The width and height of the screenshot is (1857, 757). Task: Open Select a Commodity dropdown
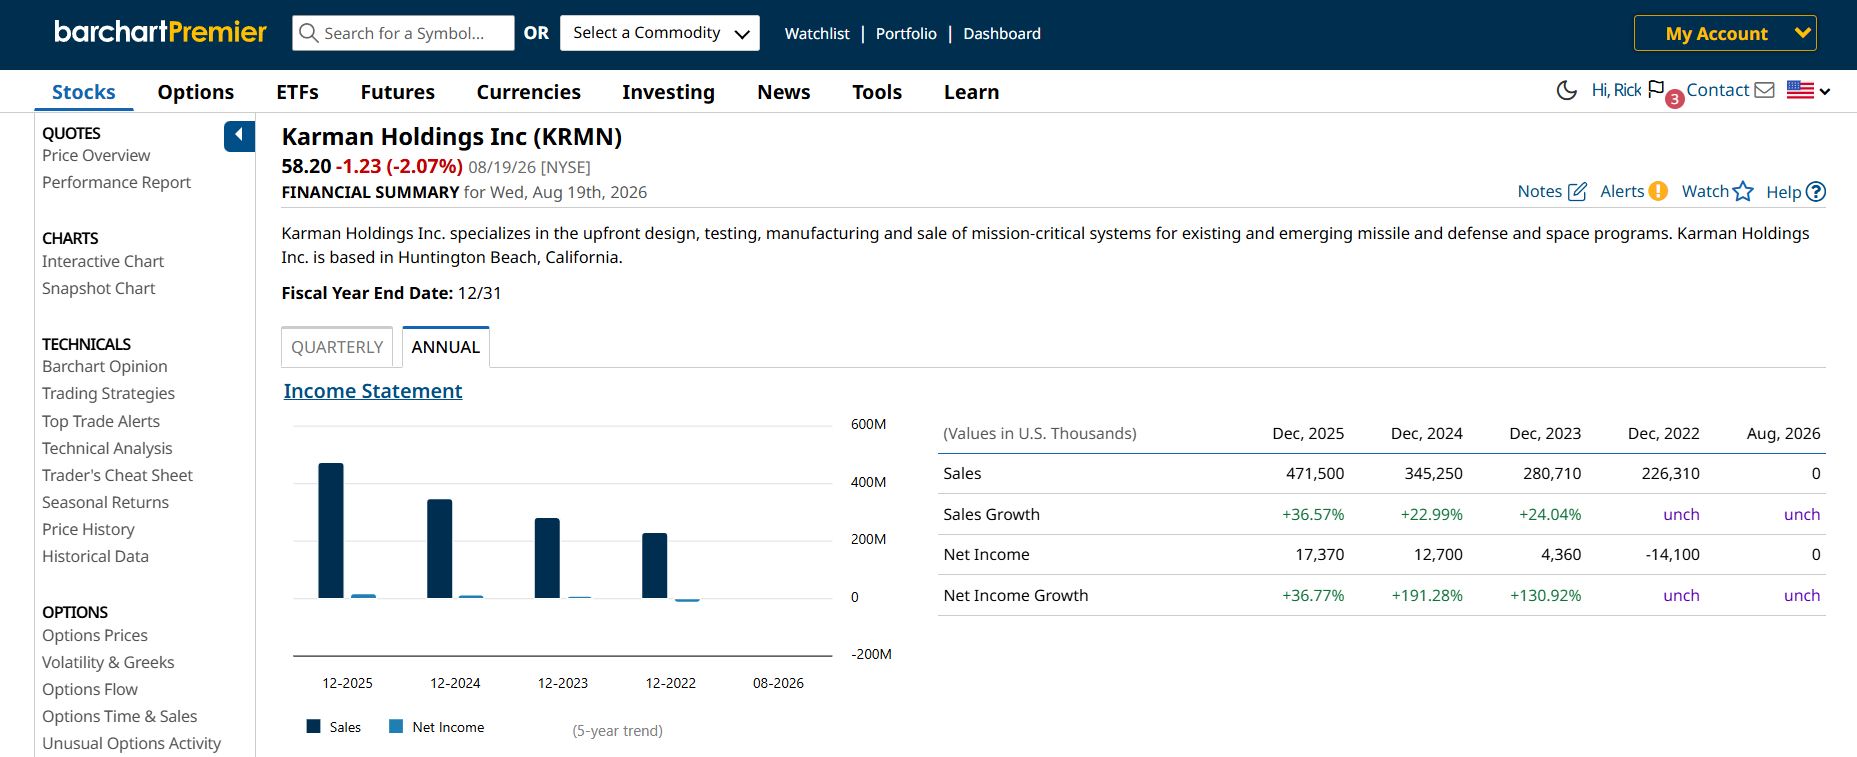tap(660, 33)
